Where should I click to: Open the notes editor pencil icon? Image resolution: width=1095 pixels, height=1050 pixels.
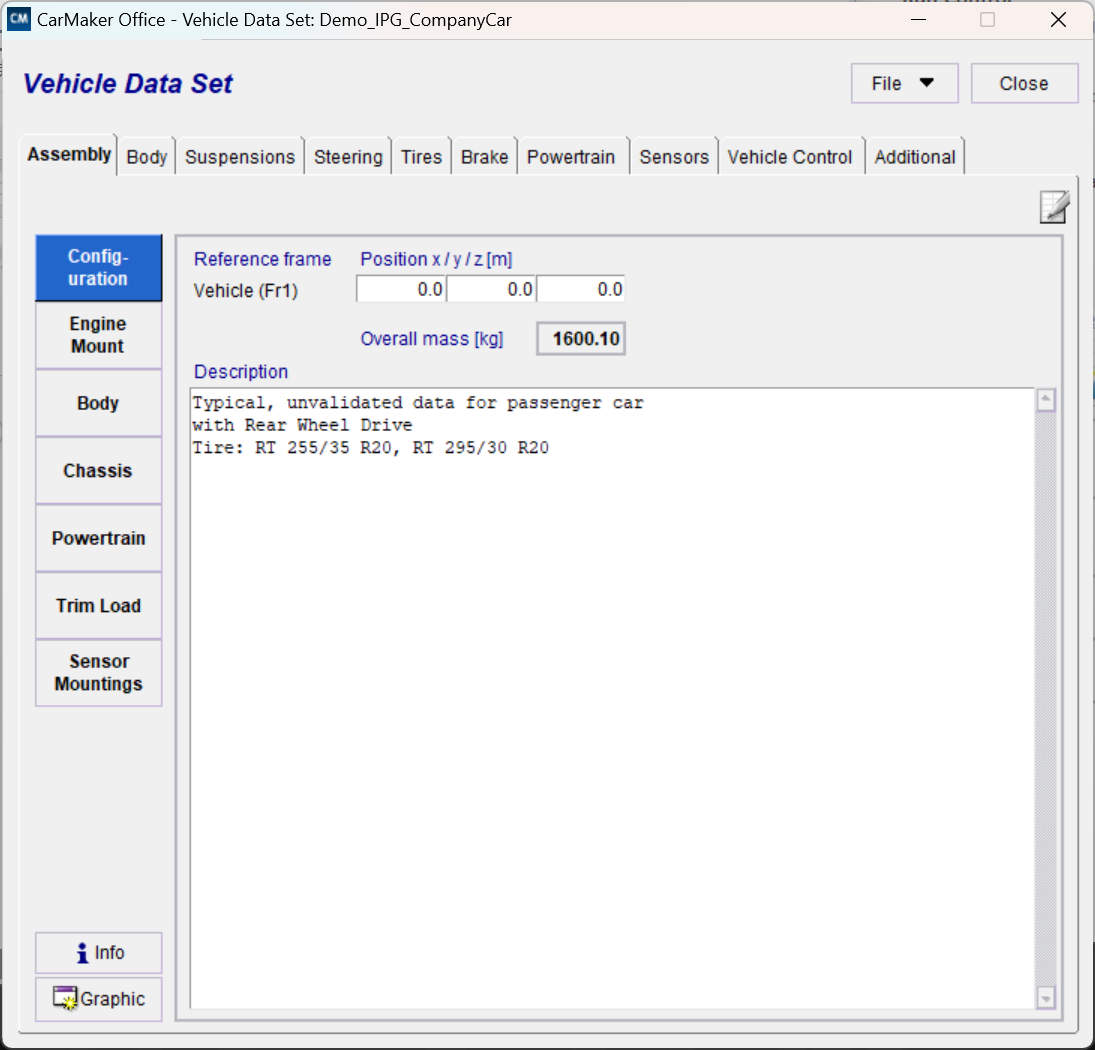tap(1054, 207)
